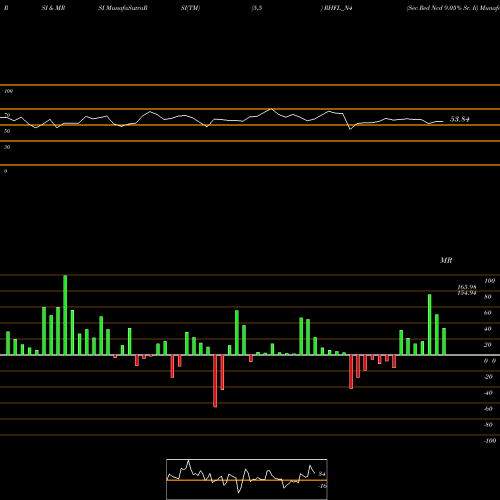Click the MR axis label -60
500x500 pixels.
tap(488, 409)
